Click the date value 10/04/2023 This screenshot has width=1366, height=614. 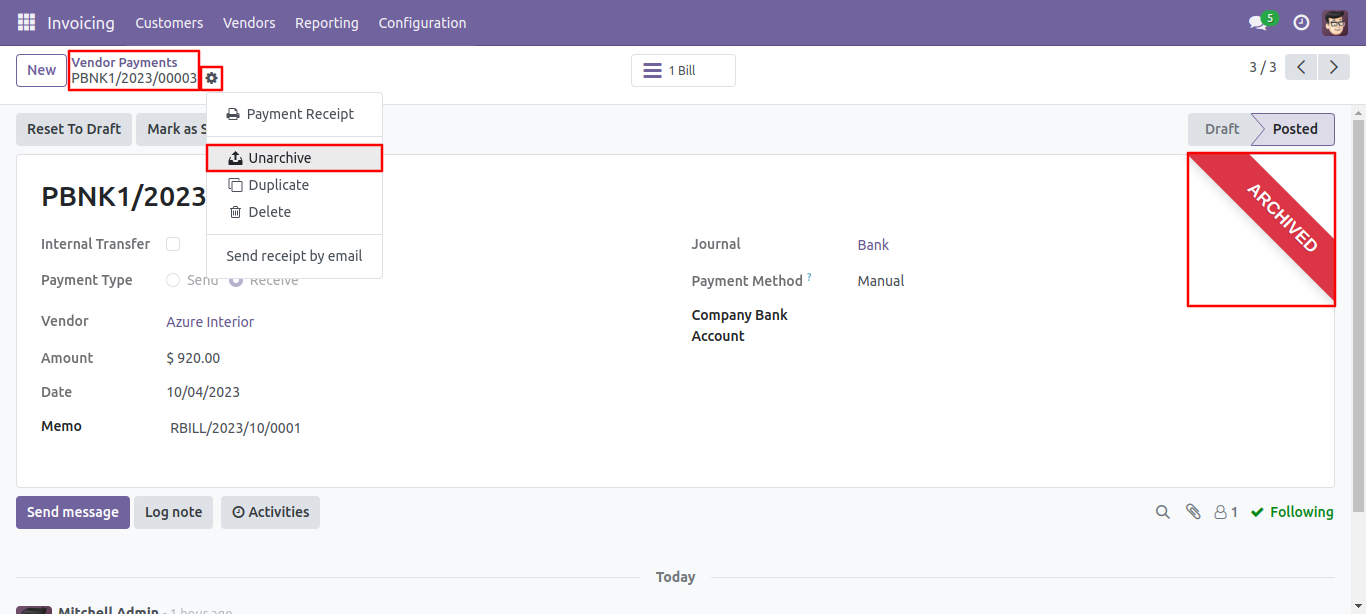tap(203, 392)
